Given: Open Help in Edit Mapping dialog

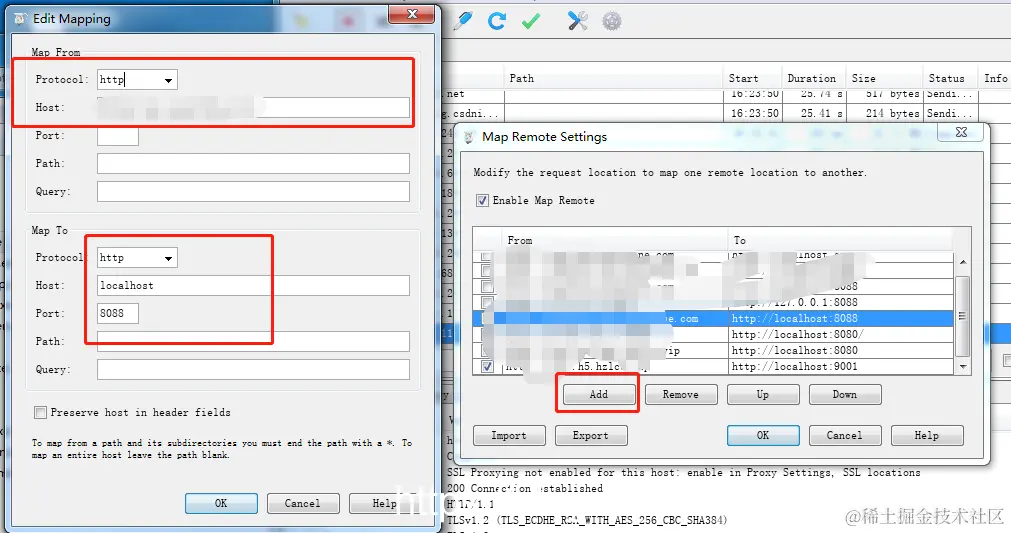Looking at the screenshot, I should pyautogui.click(x=384, y=503).
